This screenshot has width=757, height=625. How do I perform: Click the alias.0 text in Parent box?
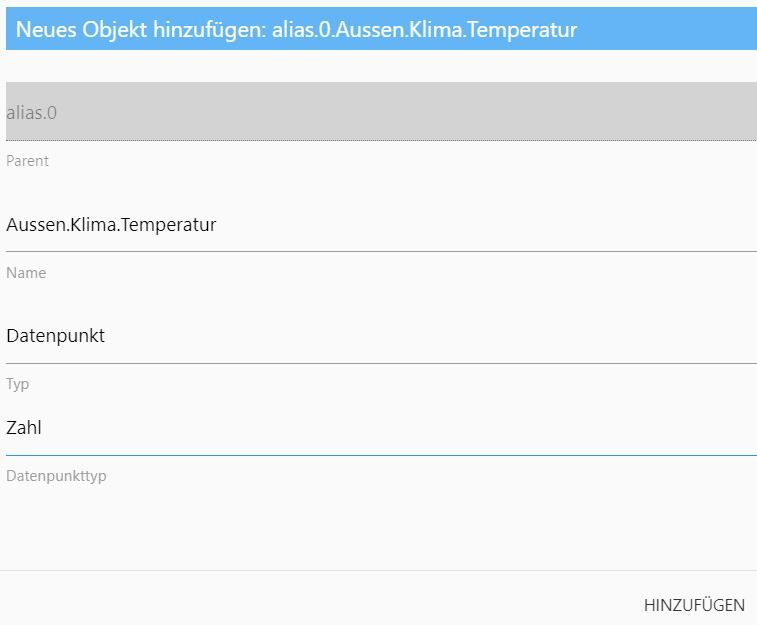(x=32, y=113)
